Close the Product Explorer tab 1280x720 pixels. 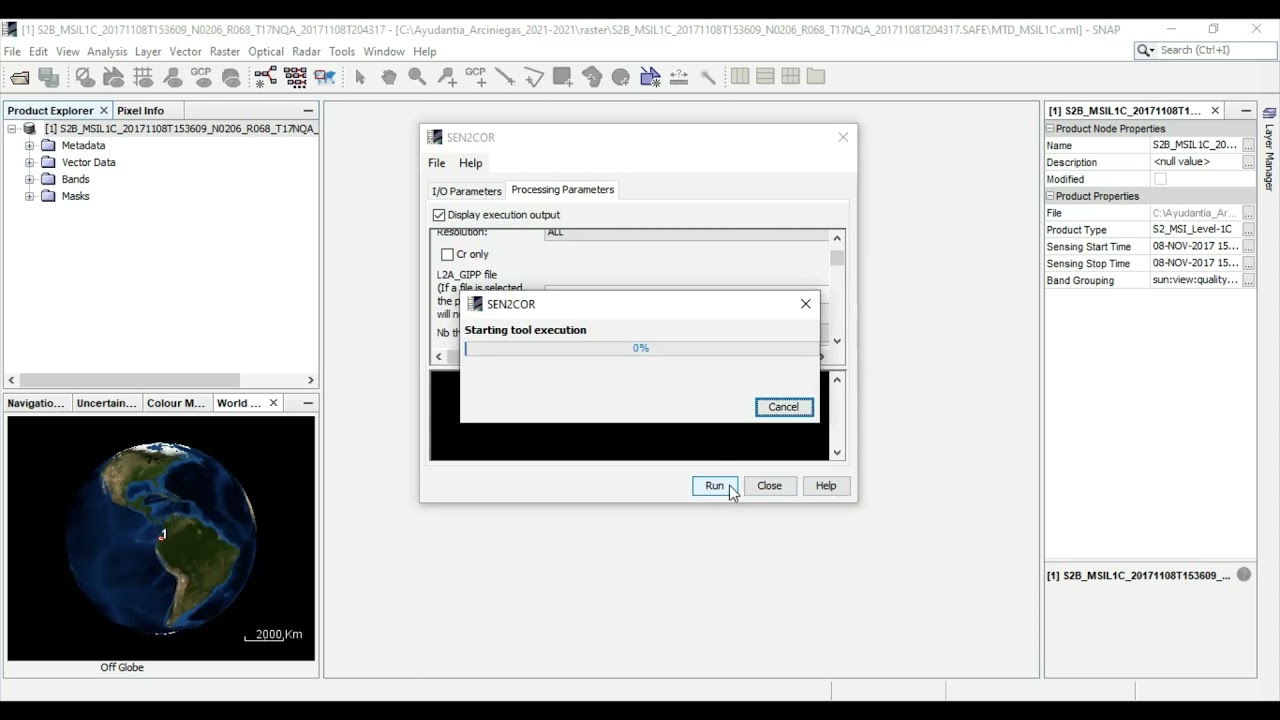[x=103, y=111]
